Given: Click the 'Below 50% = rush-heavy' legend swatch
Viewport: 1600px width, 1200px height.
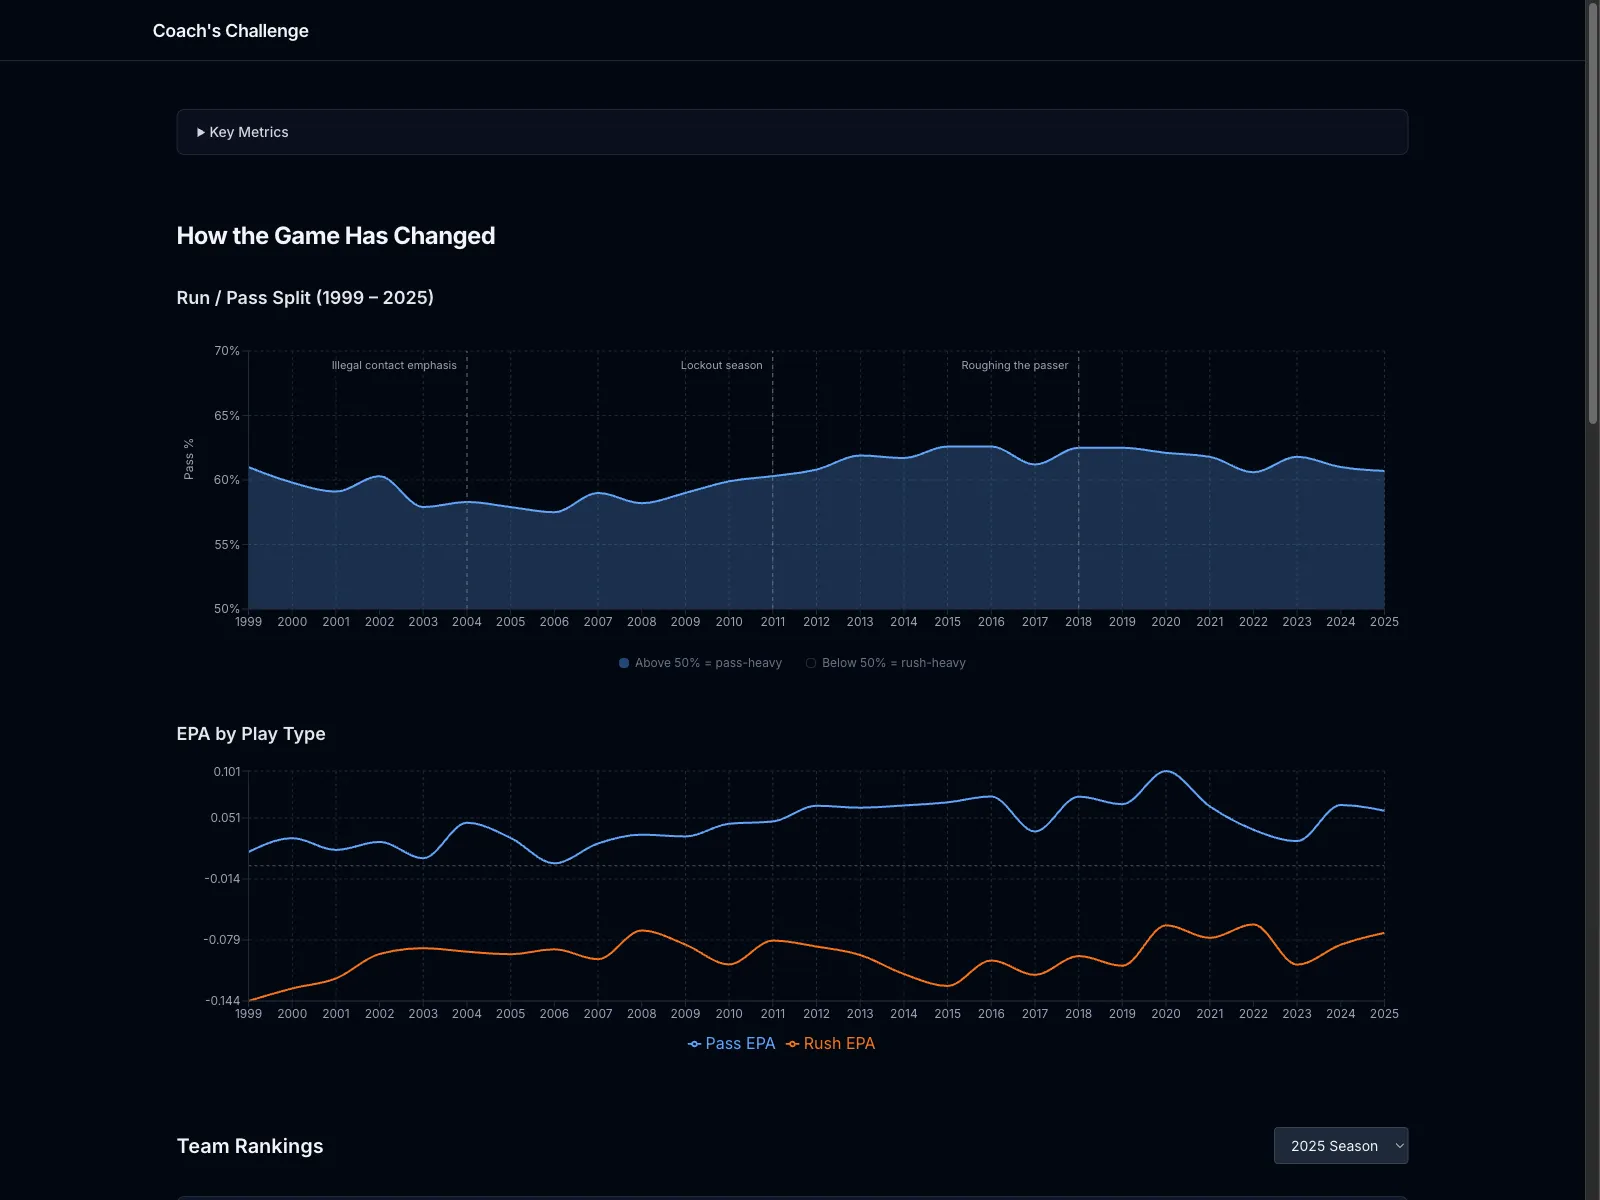Looking at the screenshot, I should tap(811, 663).
